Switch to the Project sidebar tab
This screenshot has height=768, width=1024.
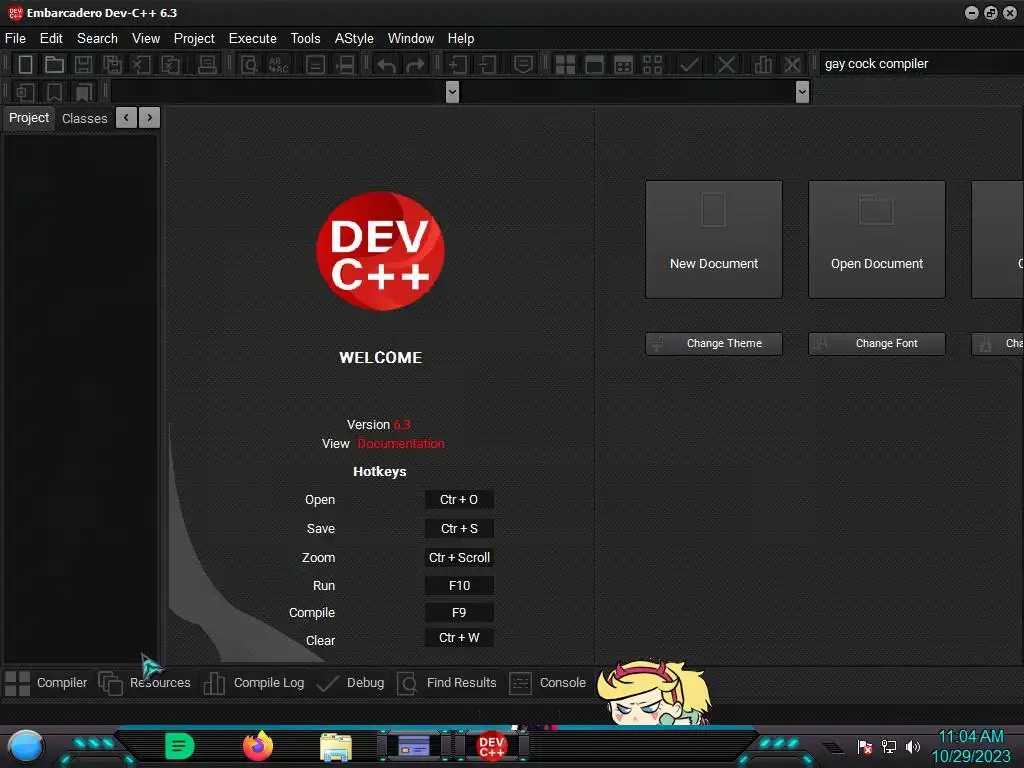coord(29,118)
